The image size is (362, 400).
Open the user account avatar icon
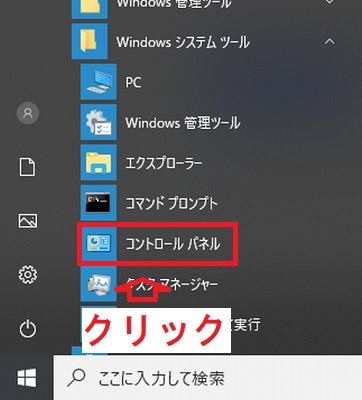(28, 113)
